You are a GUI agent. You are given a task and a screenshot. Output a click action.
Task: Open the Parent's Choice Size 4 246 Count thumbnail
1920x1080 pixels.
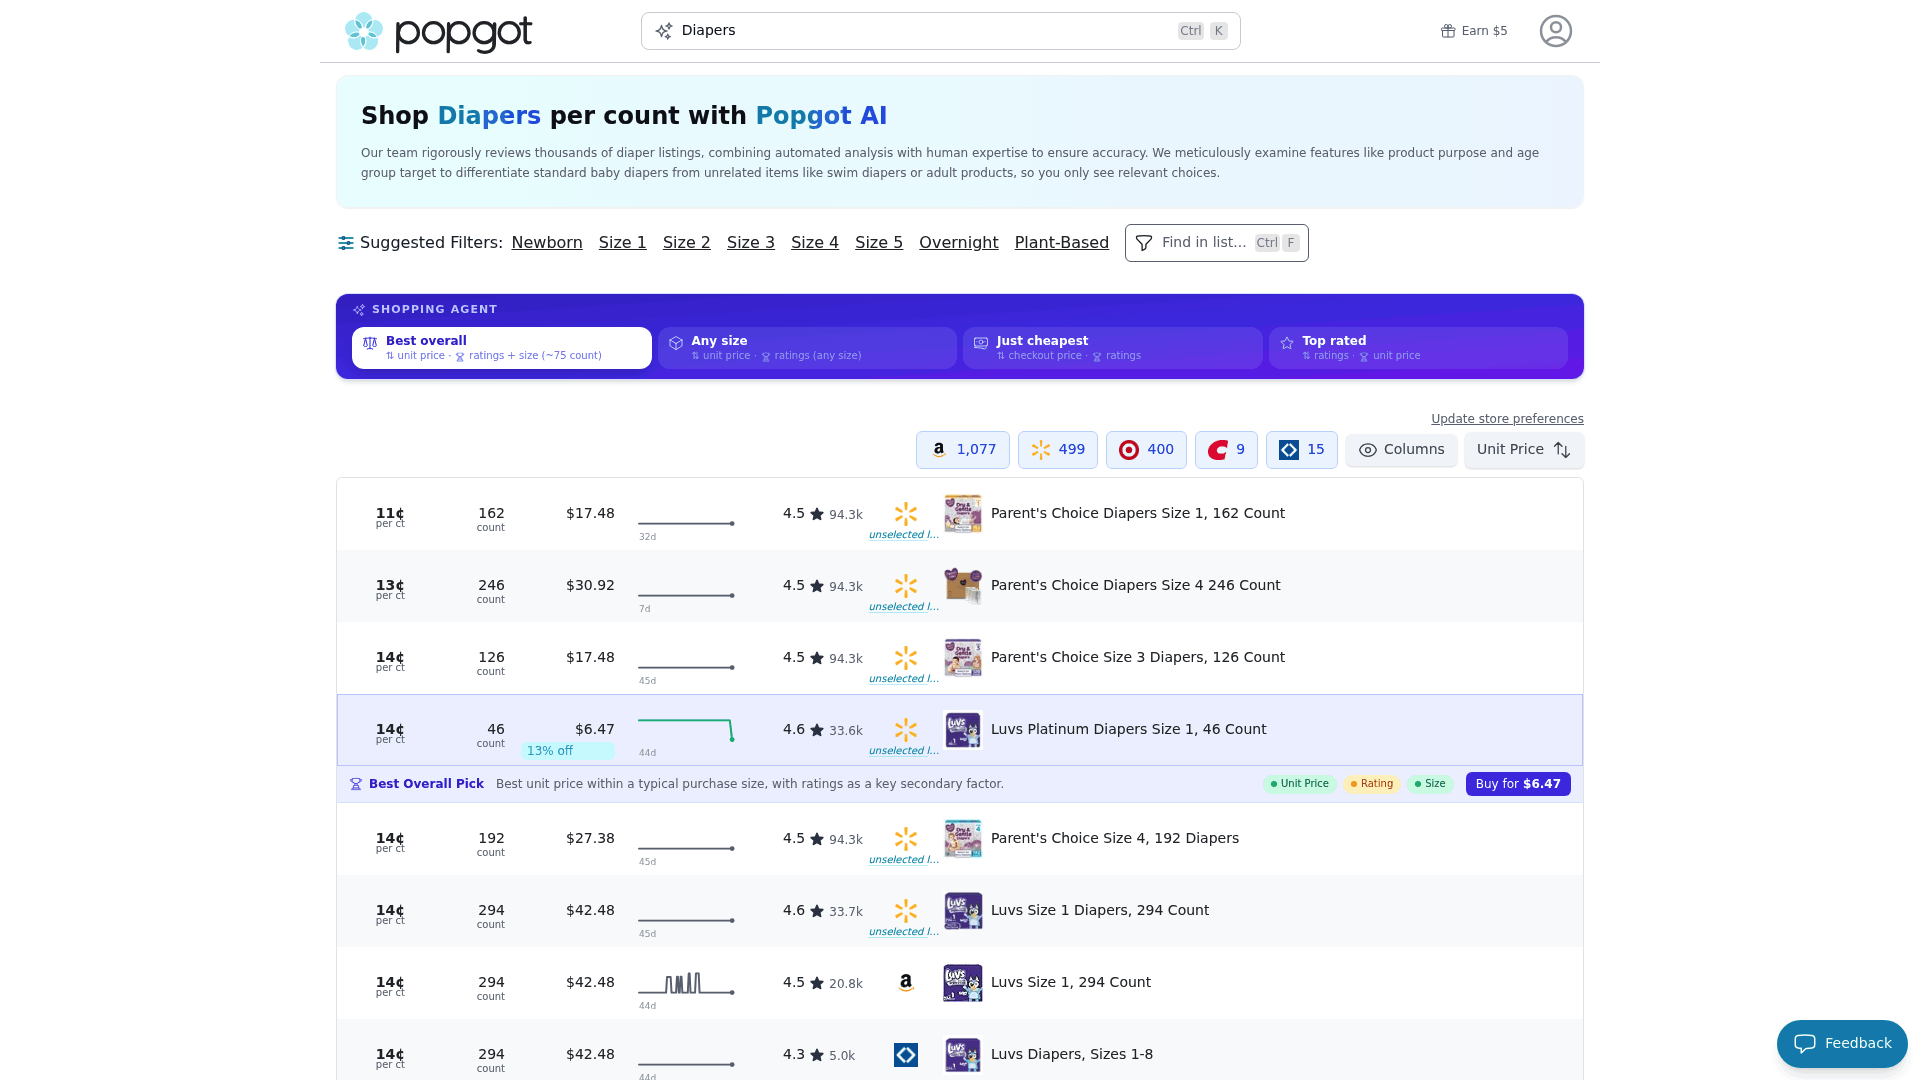coord(963,586)
